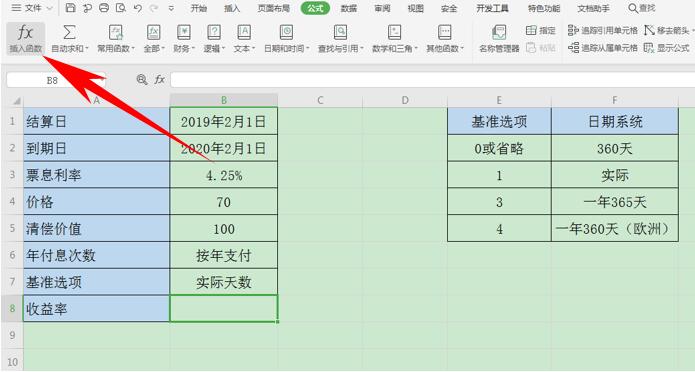This screenshot has width=695, height=372.
Task: Switch to the Review (审阅) tab
Action: click(382, 8)
